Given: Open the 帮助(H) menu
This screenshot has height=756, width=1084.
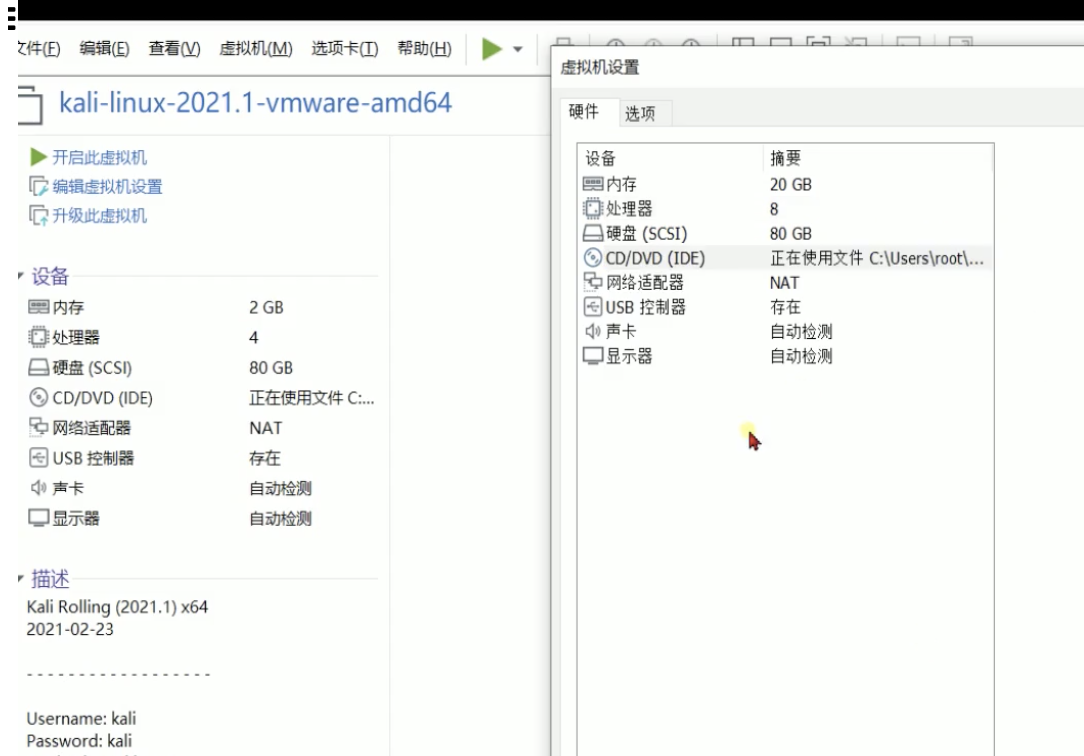Looking at the screenshot, I should pos(424,48).
